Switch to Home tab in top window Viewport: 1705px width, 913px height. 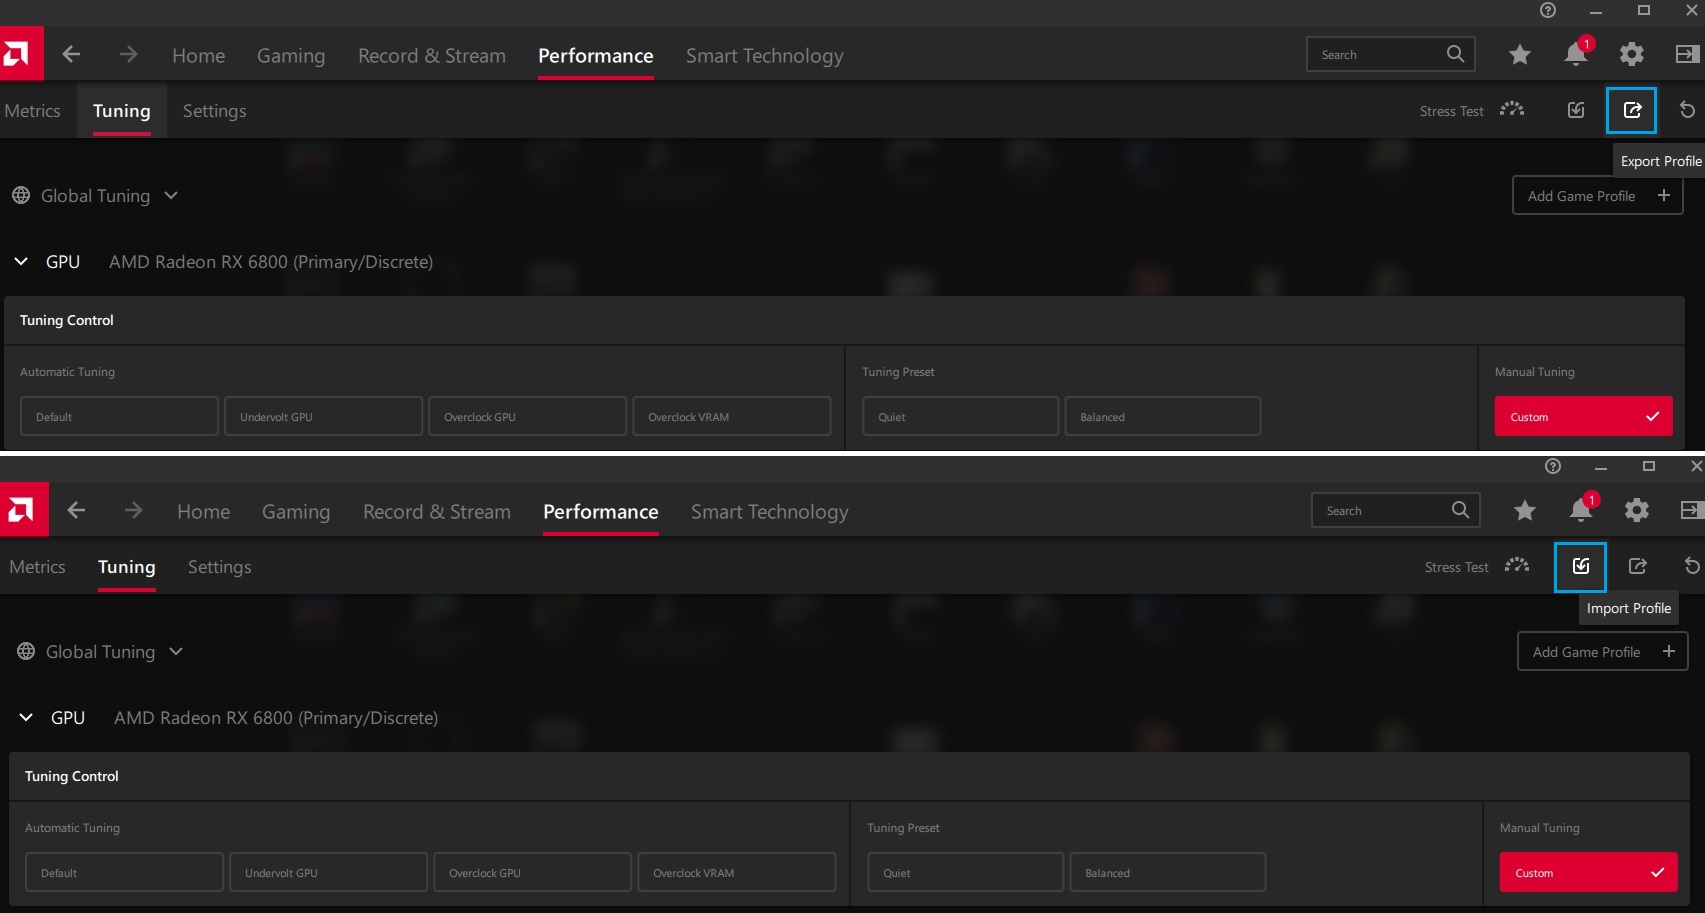click(x=198, y=55)
